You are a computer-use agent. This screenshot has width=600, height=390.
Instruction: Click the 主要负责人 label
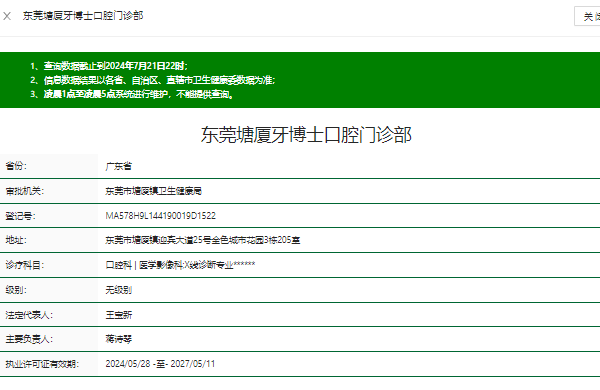click(29, 339)
